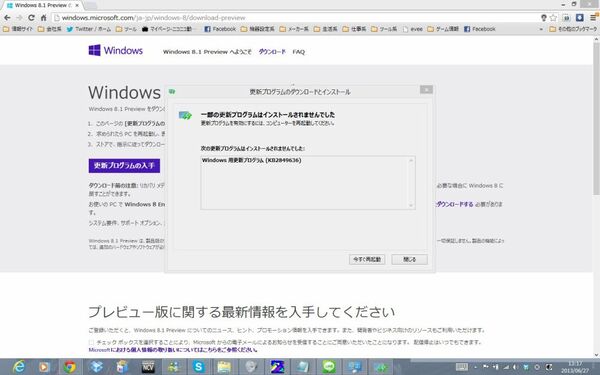
Task: Bookmark this page with the star icon
Action: click(553, 18)
